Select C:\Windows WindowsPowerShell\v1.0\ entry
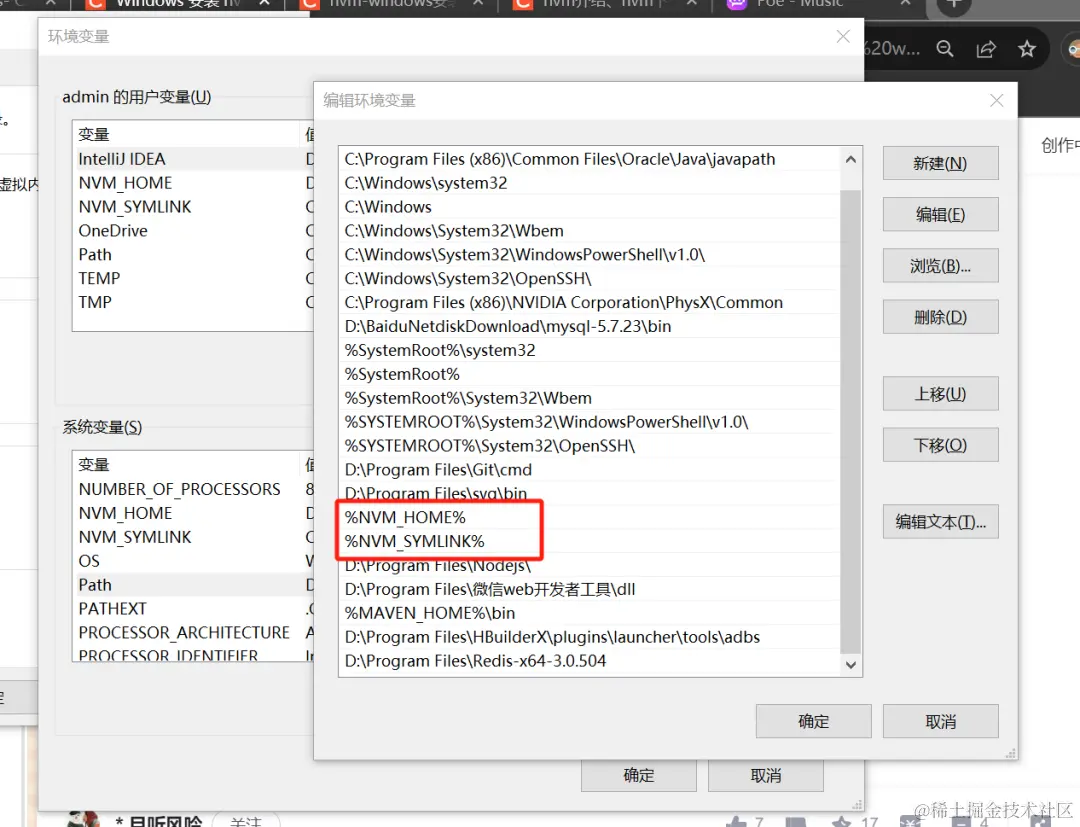The height and width of the screenshot is (827, 1080). [590, 255]
